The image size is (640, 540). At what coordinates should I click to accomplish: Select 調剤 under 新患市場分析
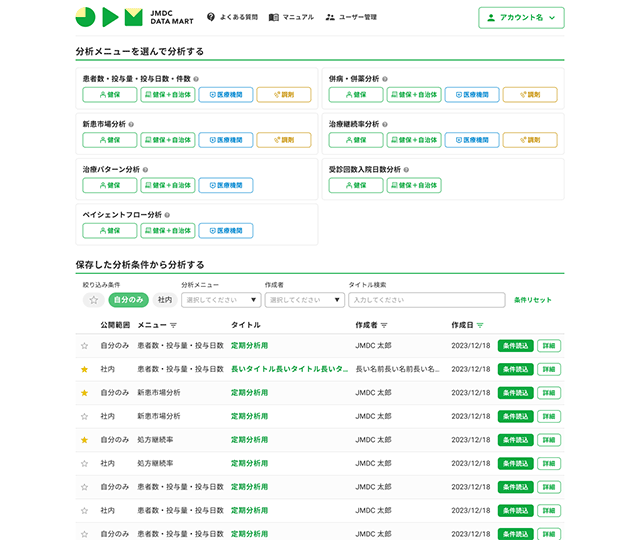pos(283,140)
